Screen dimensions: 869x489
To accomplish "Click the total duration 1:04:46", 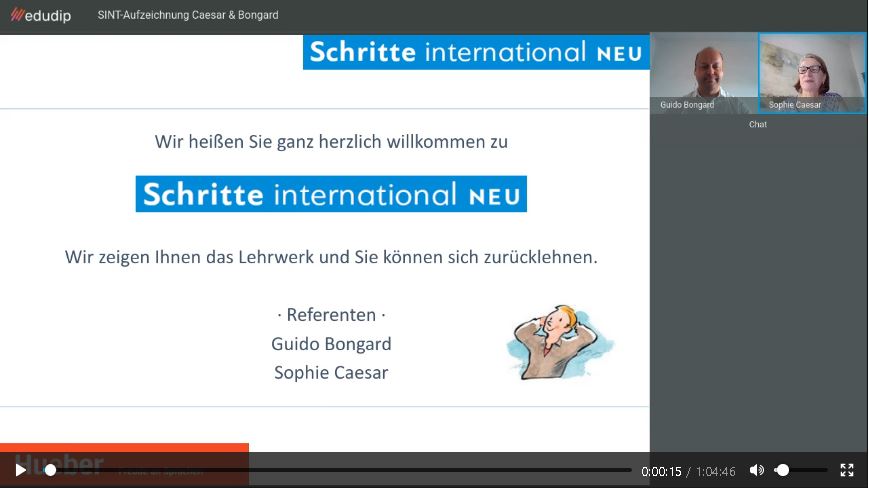I will pyautogui.click(x=715, y=471).
